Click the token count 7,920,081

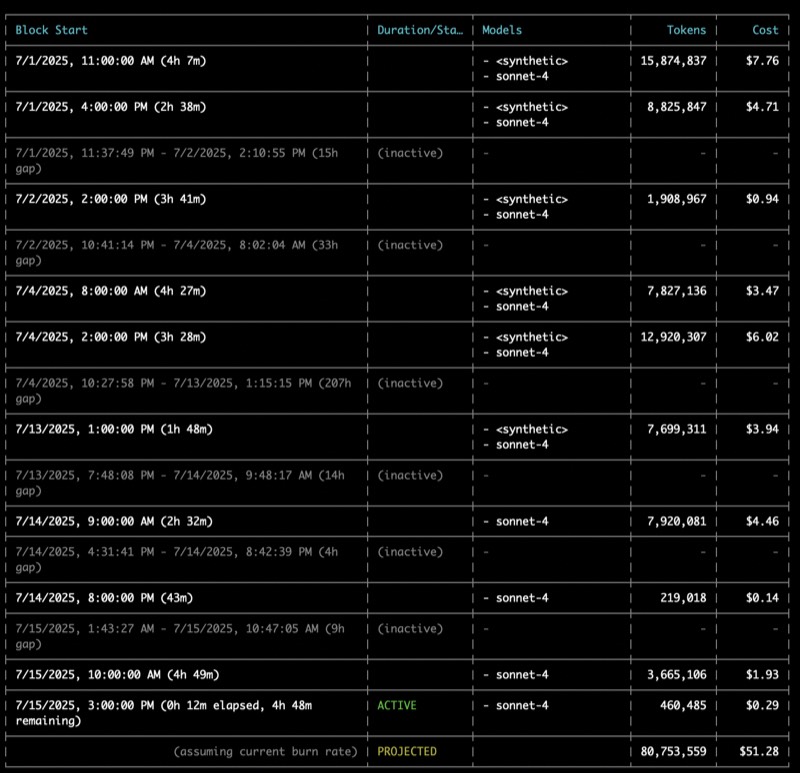click(x=677, y=521)
